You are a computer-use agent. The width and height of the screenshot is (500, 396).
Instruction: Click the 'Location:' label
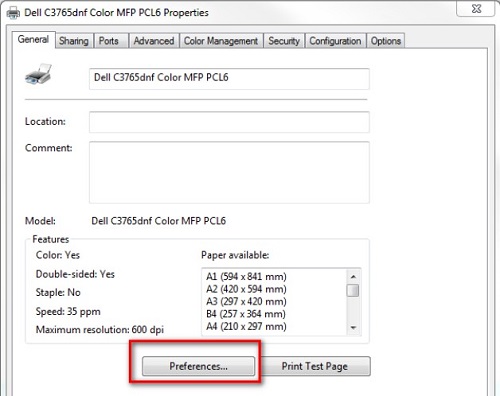point(45,121)
